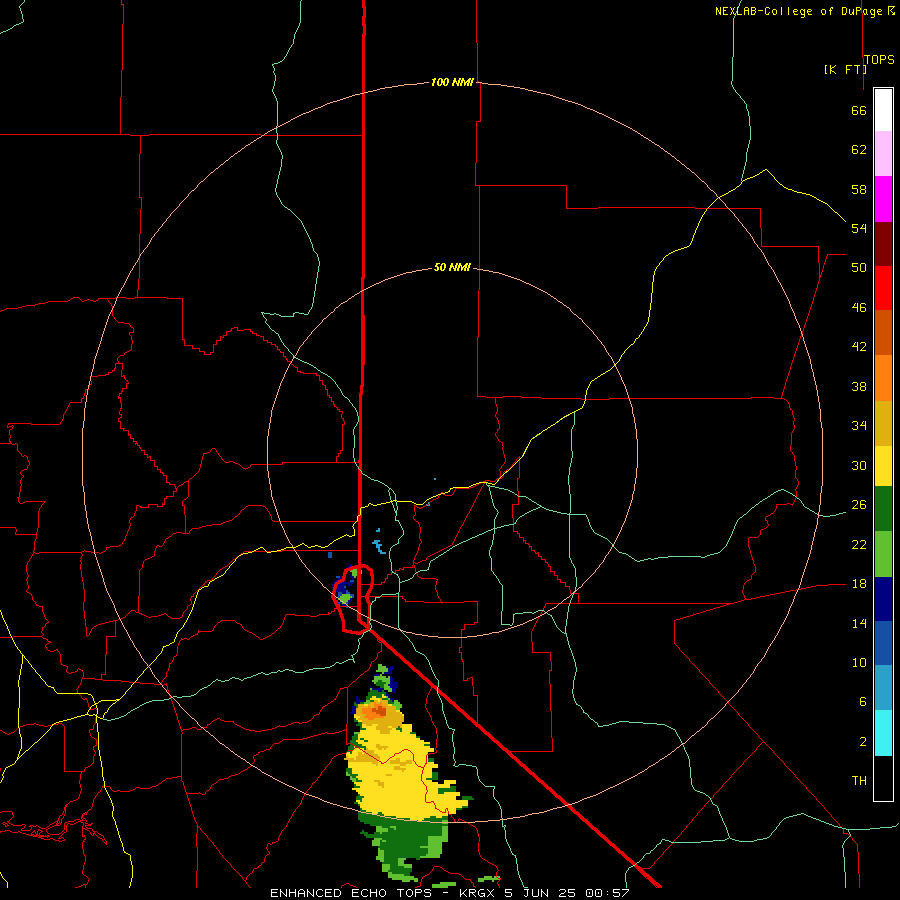
Task: Select the dark green legend swatch
Action: pos(883,509)
